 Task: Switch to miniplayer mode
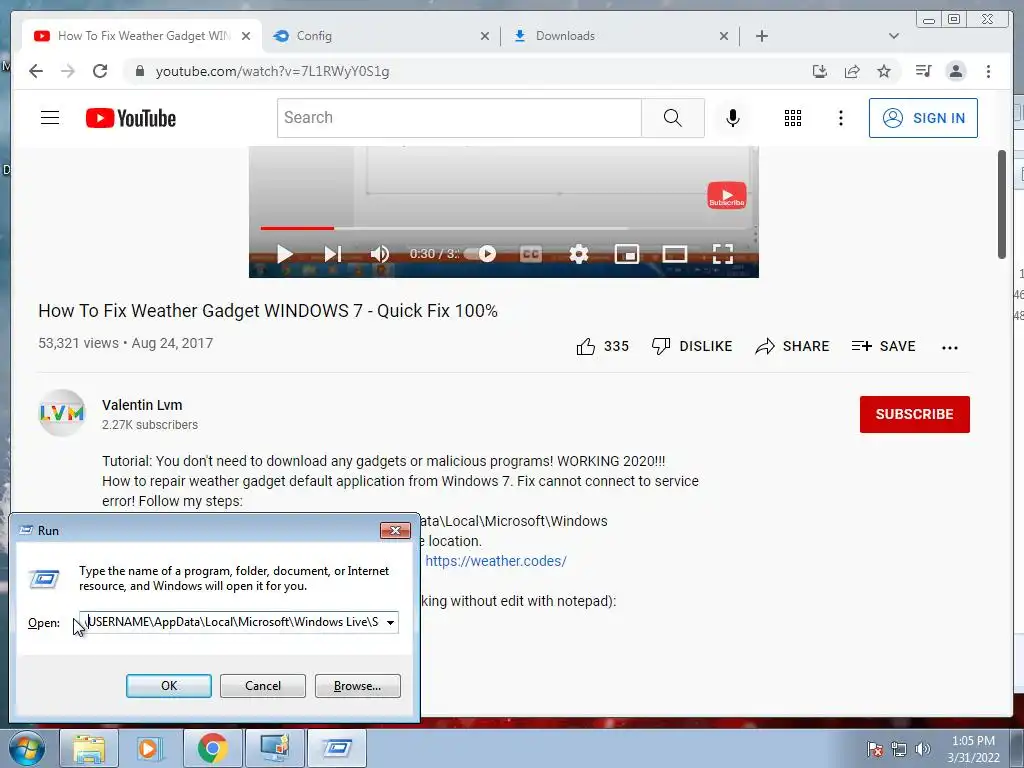coord(627,254)
